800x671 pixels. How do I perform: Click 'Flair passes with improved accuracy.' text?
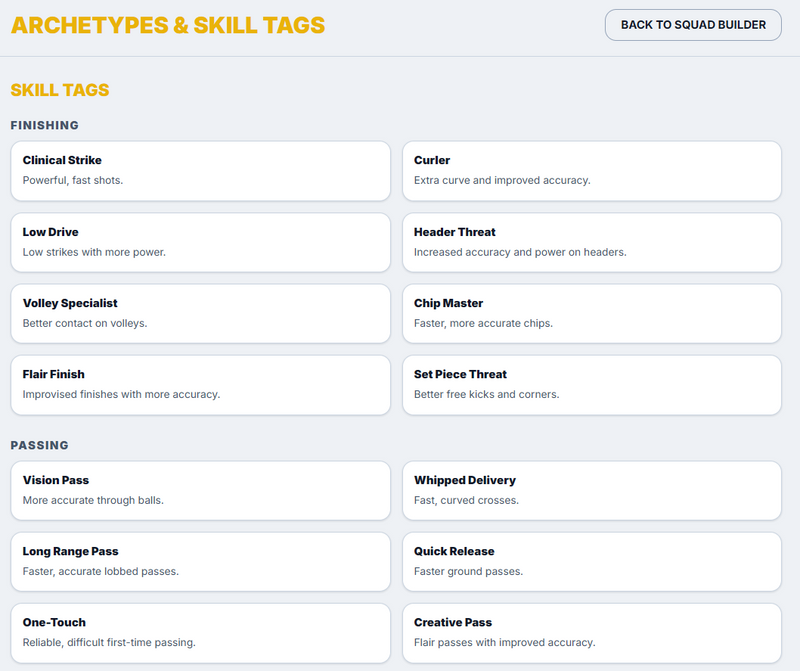tap(504, 642)
